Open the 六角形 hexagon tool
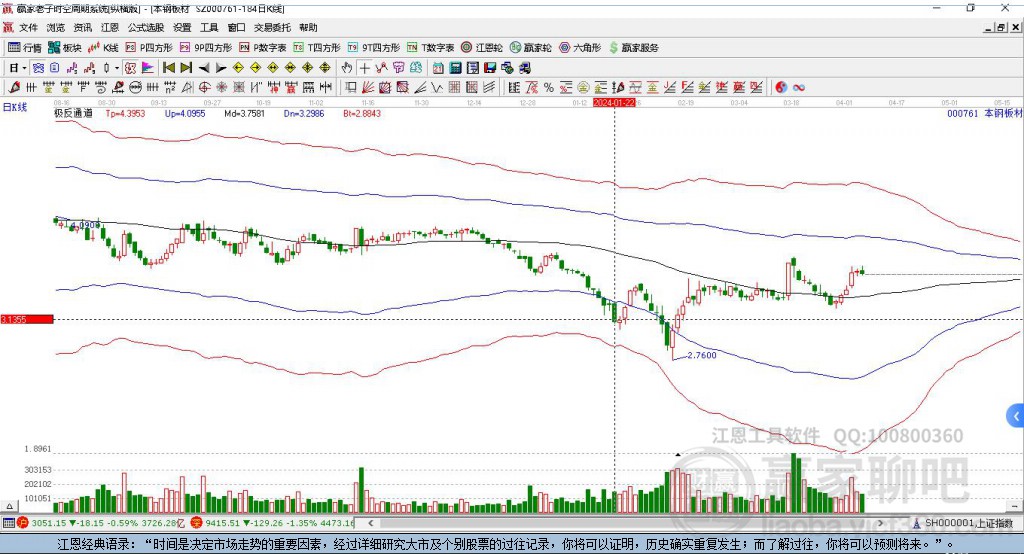The height and width of the screenshot is (554, 1024). click(x=580, y=48)
